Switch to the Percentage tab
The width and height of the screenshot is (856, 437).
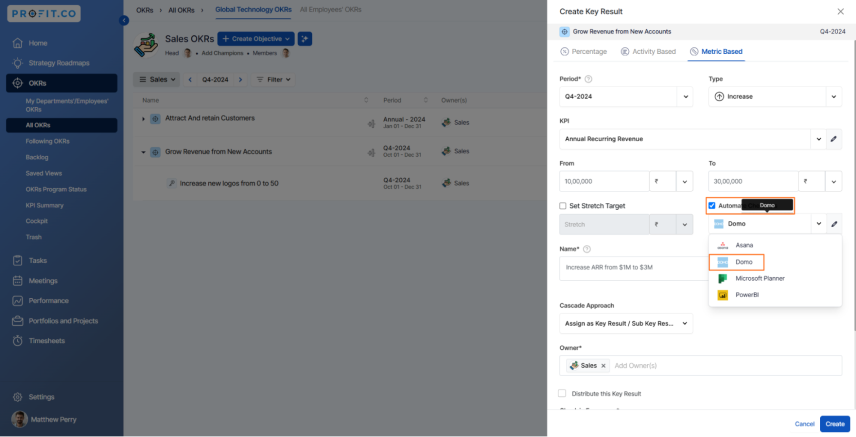tap(584, 51)
